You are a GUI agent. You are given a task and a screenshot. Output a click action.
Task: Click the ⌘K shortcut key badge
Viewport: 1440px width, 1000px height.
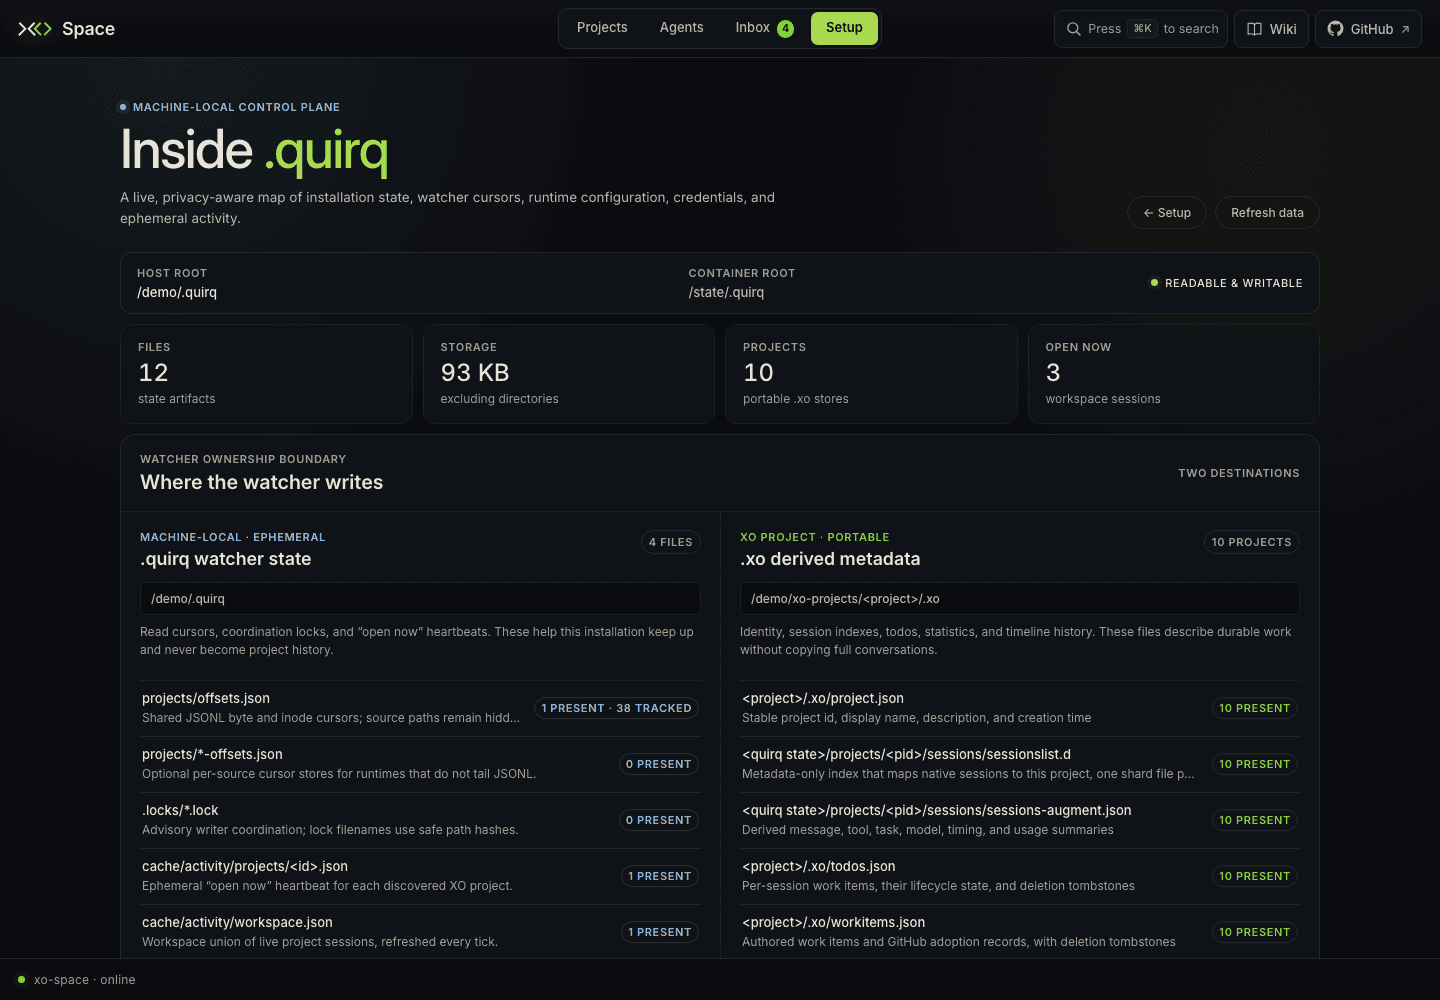click(1142, 29)
